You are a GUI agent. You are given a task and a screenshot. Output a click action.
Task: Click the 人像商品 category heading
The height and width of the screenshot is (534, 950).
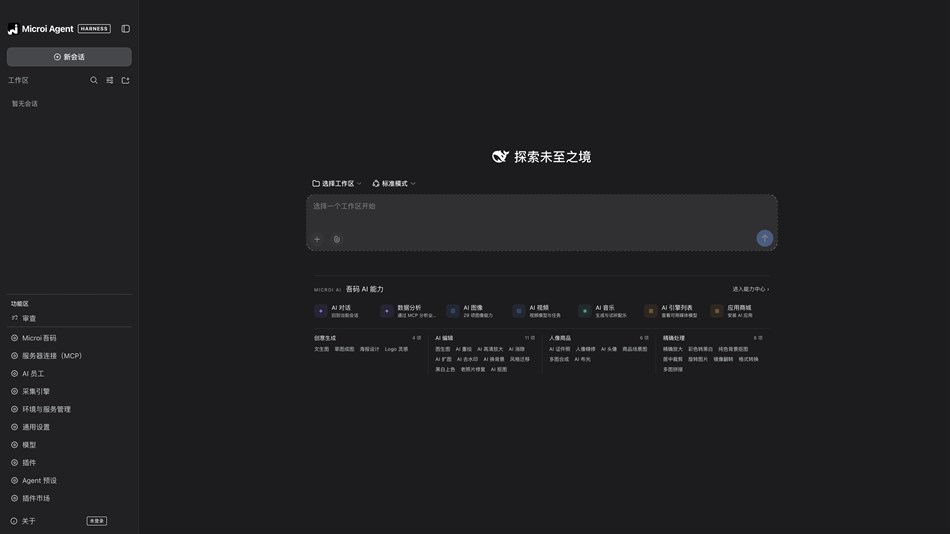pos(560,338)
